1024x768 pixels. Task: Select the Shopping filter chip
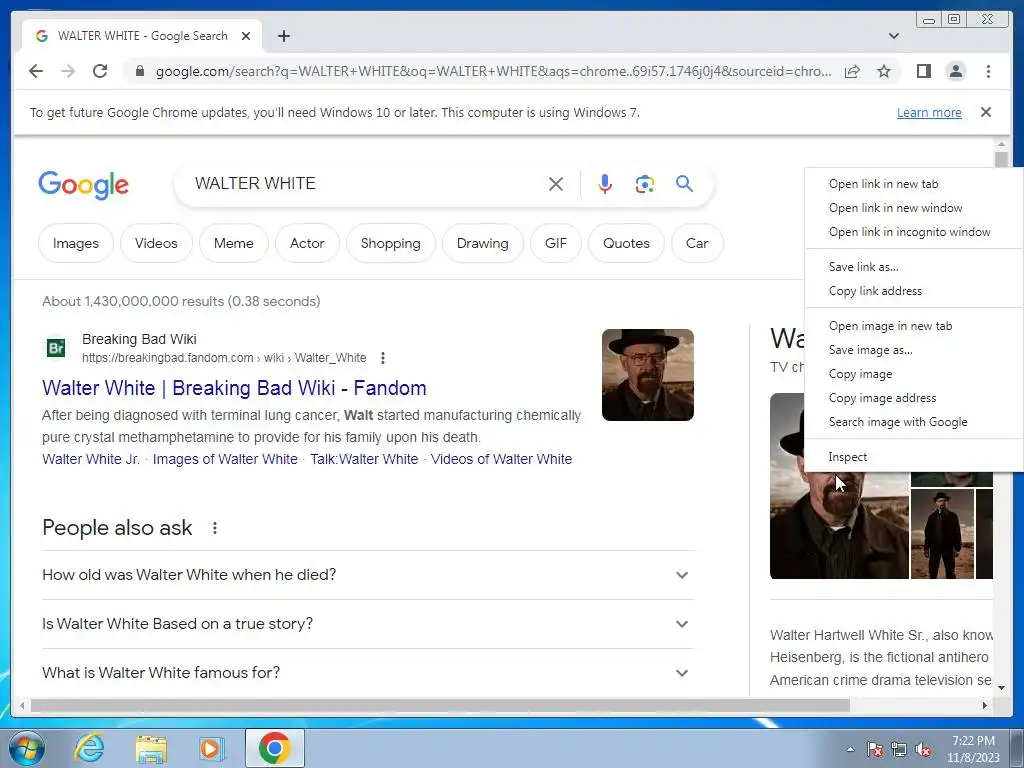point(391,244)
